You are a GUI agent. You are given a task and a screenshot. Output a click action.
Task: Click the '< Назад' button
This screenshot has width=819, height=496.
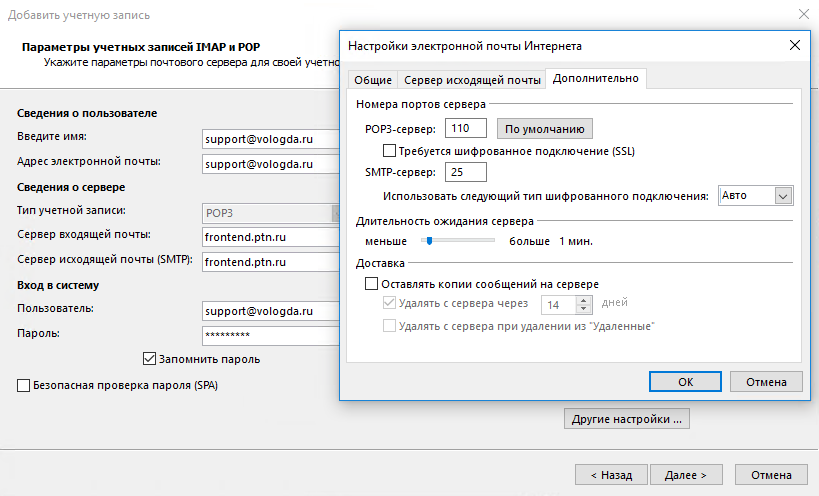(611, 475)
